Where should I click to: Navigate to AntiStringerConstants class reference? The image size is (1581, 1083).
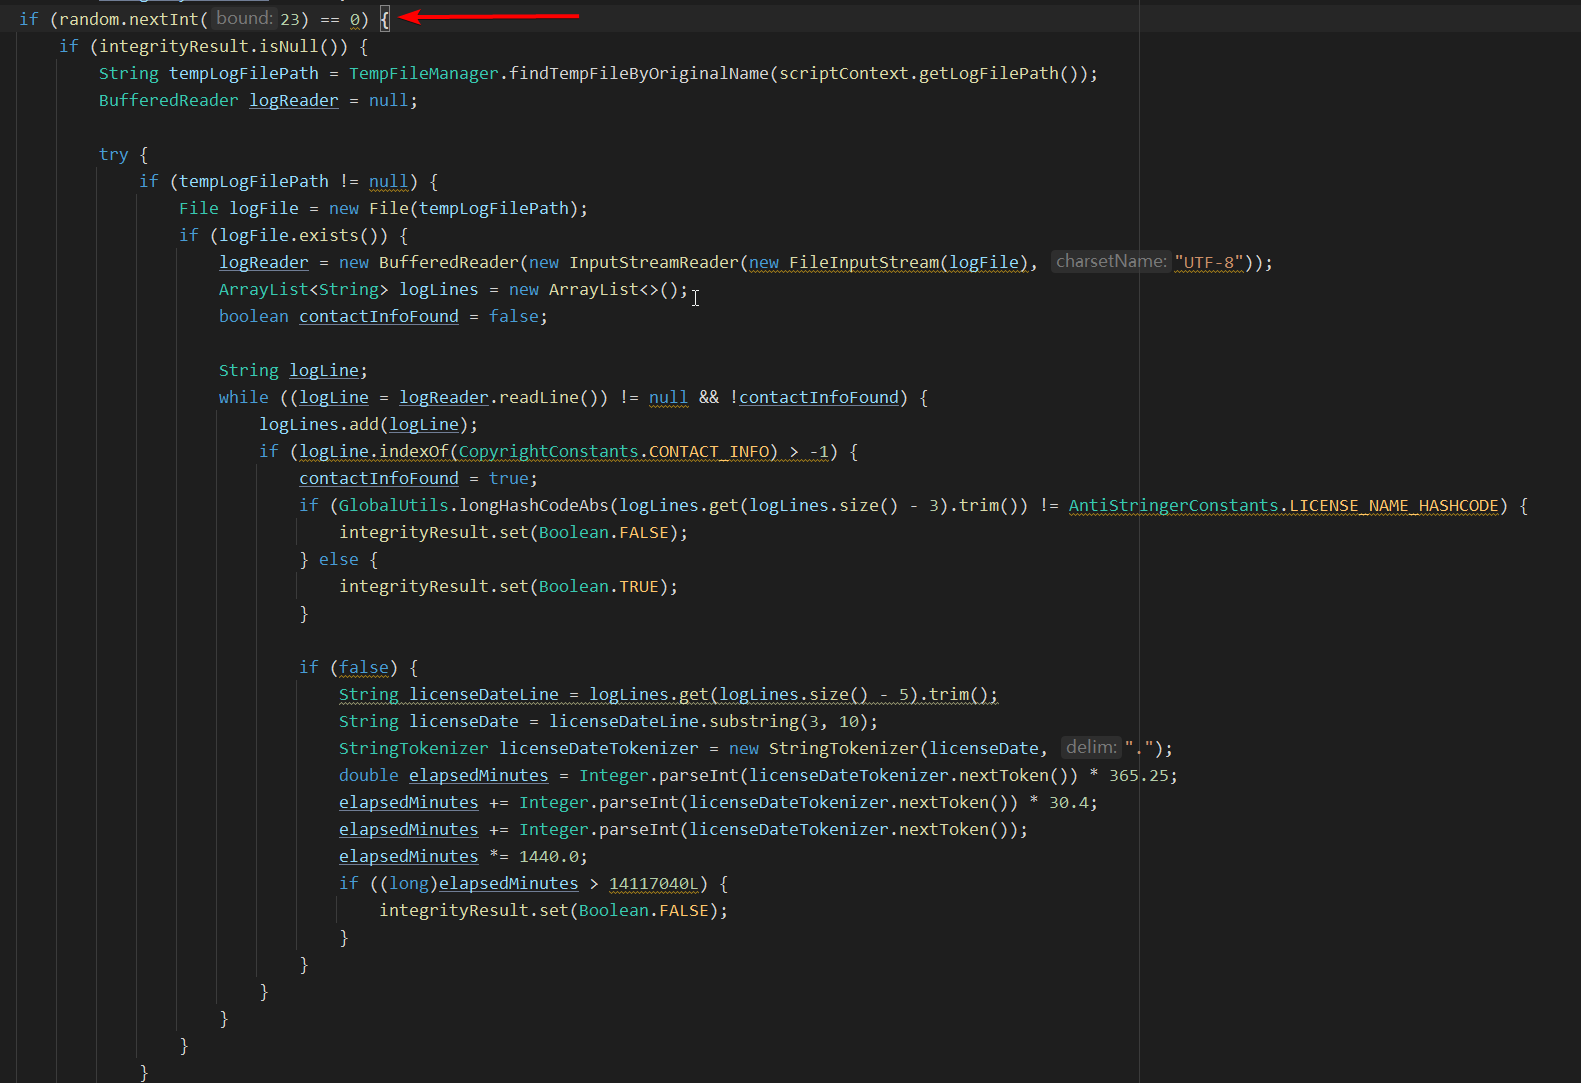1174,505
